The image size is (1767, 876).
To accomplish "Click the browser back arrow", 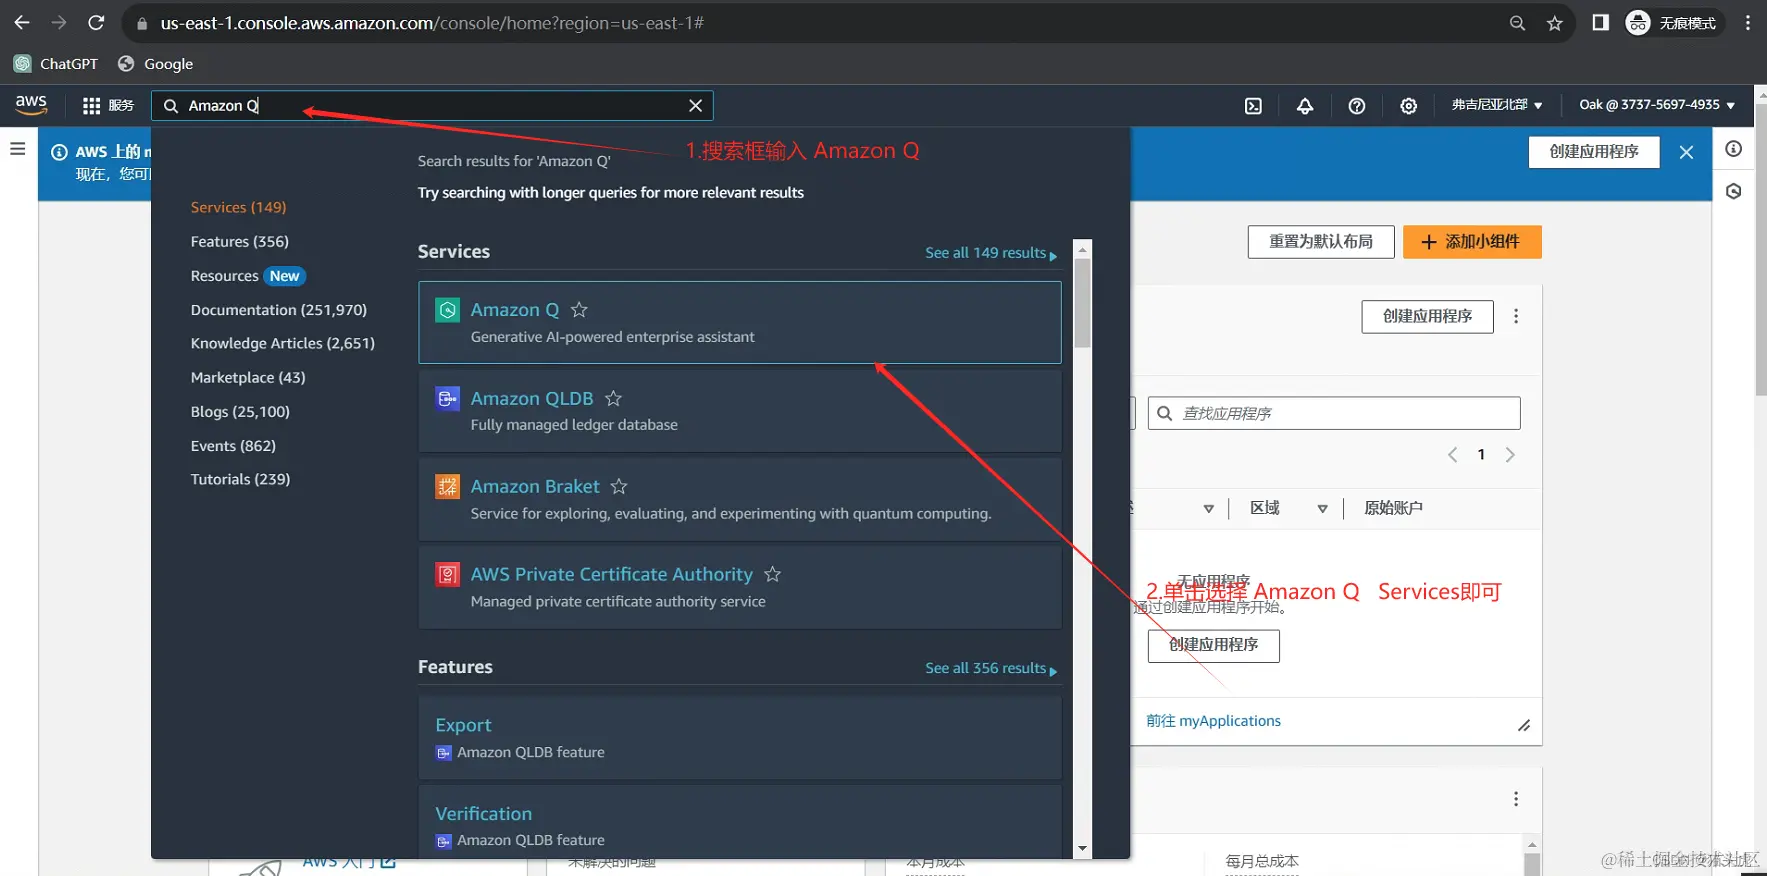I will click(x=22, y=23).
